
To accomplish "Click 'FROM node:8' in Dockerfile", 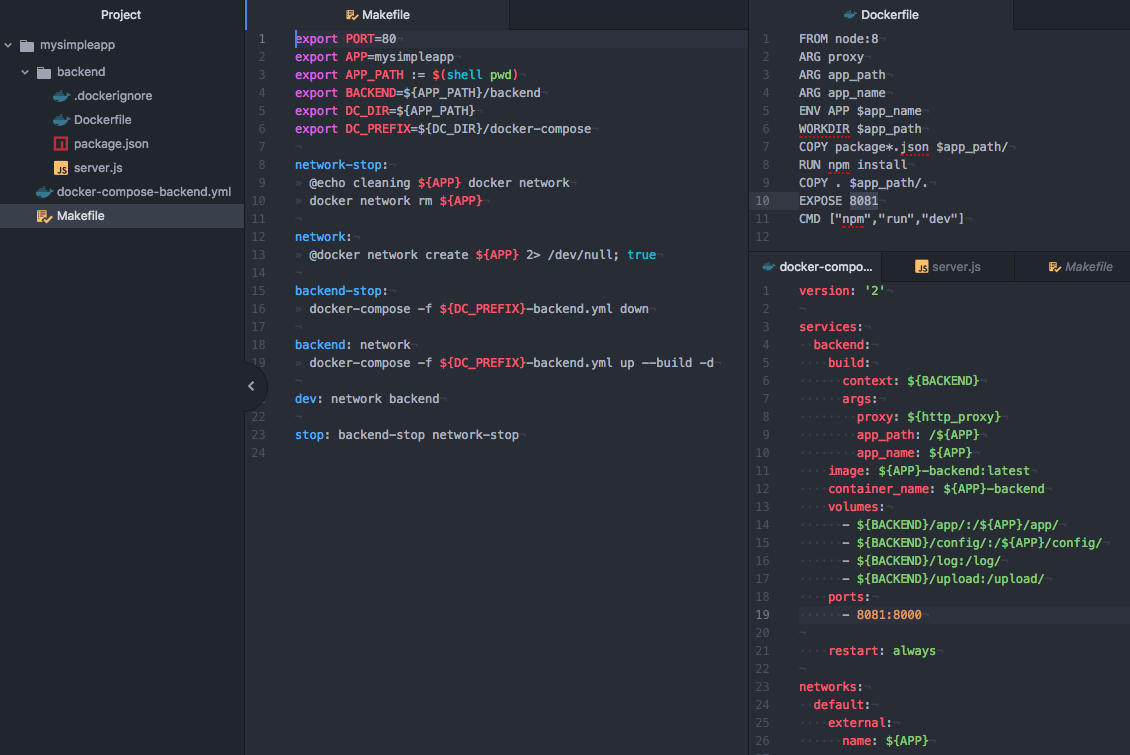I will [838, 39].
